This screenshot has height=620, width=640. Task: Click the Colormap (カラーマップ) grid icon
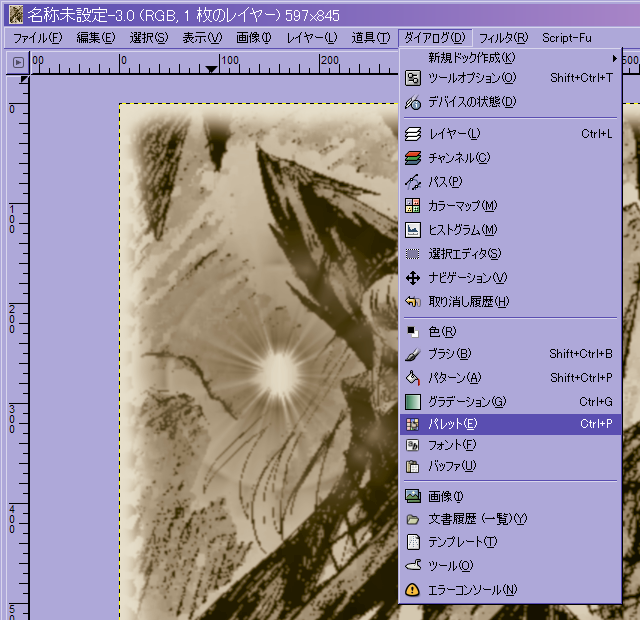pos(413,206)
